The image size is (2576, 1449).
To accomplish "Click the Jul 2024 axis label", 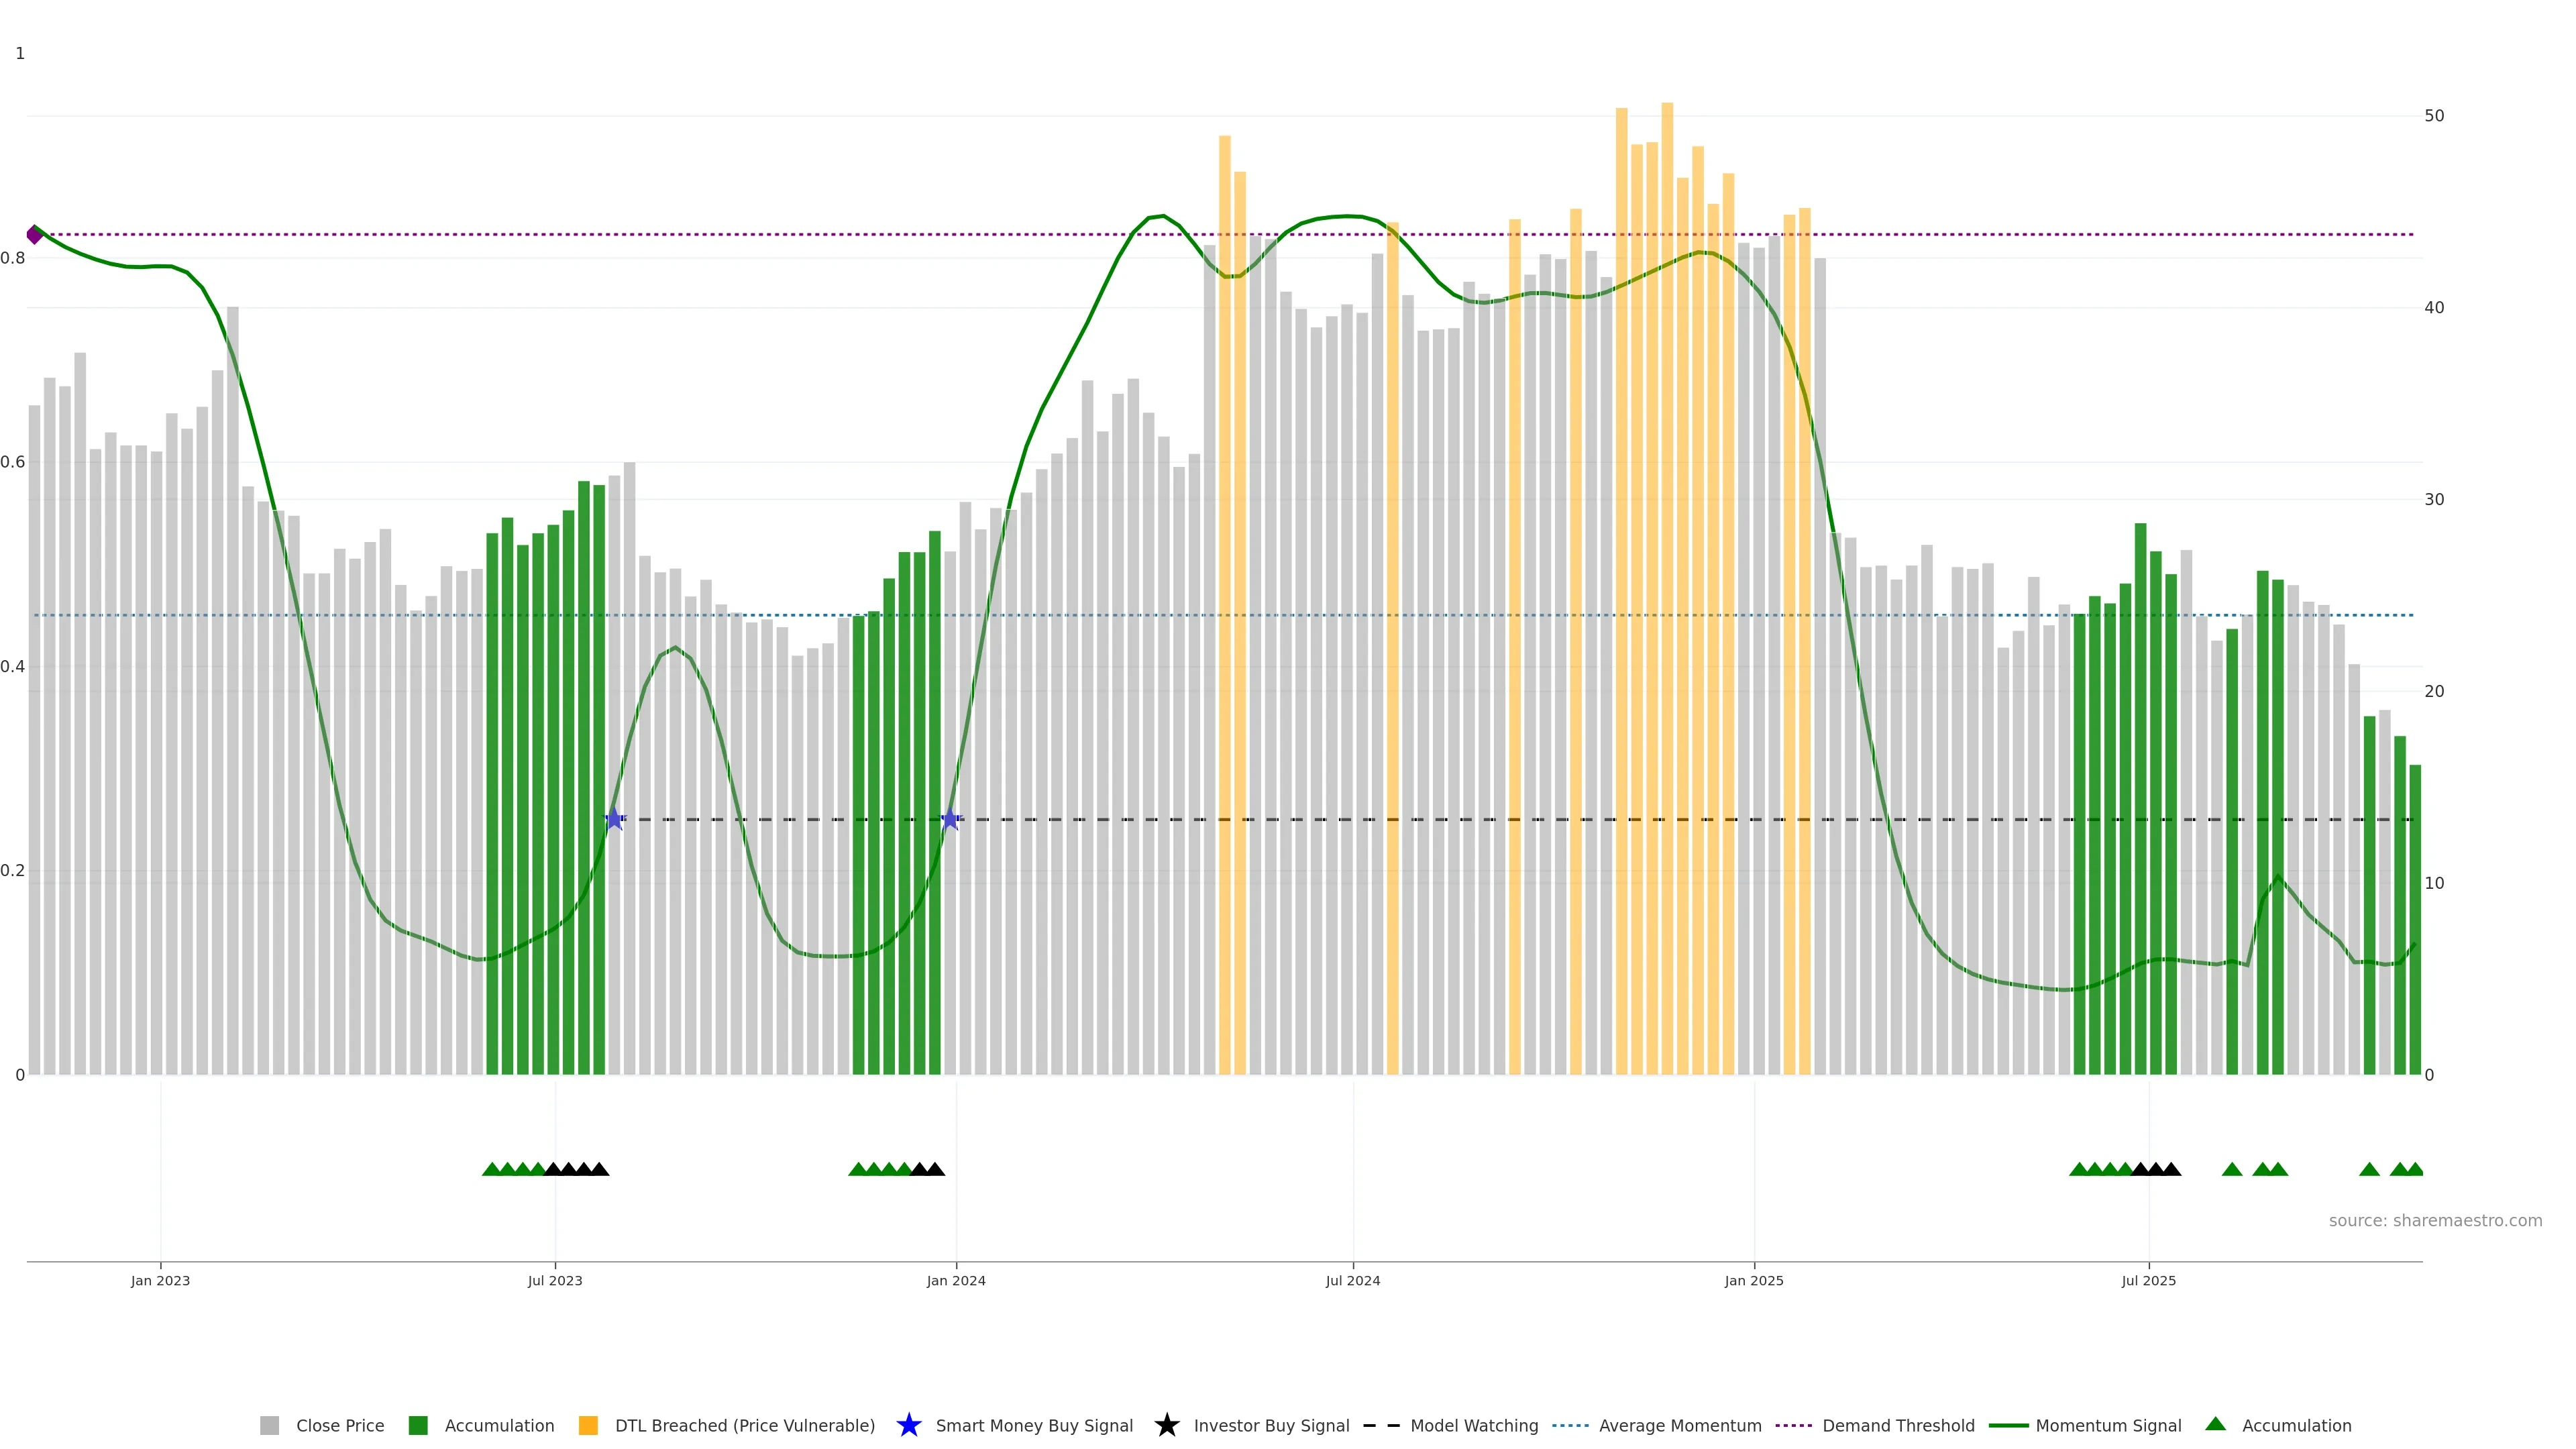I will 1352,1281.
